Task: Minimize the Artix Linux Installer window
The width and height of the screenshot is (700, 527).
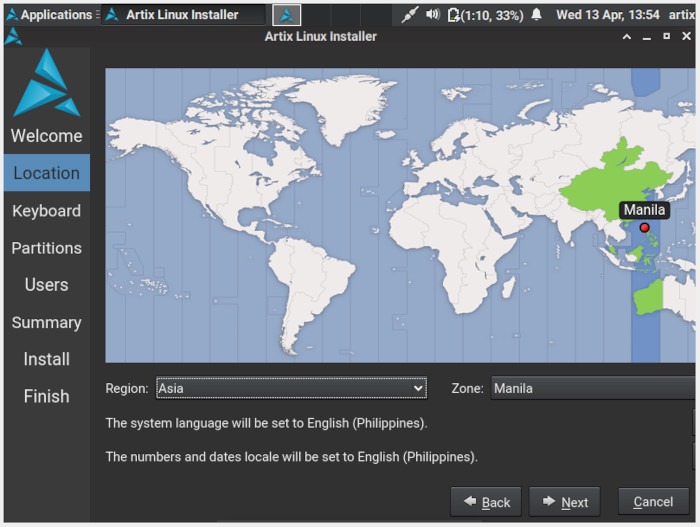Action: (646, 38)
